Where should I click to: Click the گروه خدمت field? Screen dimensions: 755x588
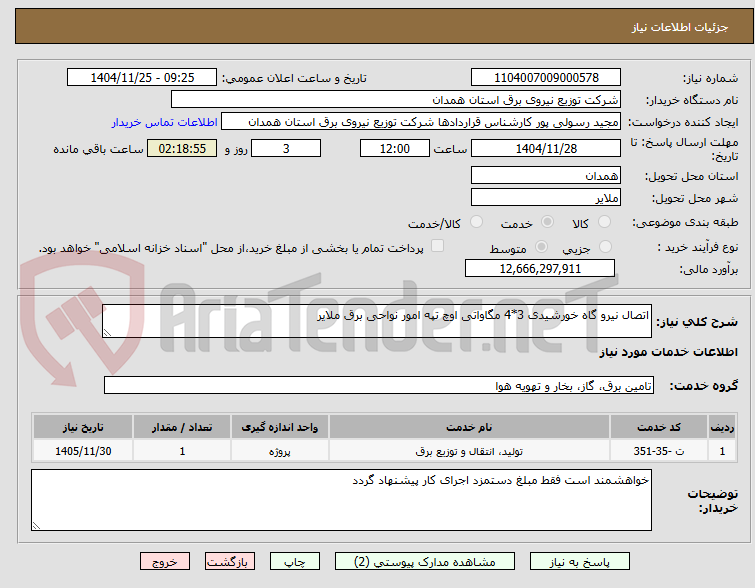[378, 385]
